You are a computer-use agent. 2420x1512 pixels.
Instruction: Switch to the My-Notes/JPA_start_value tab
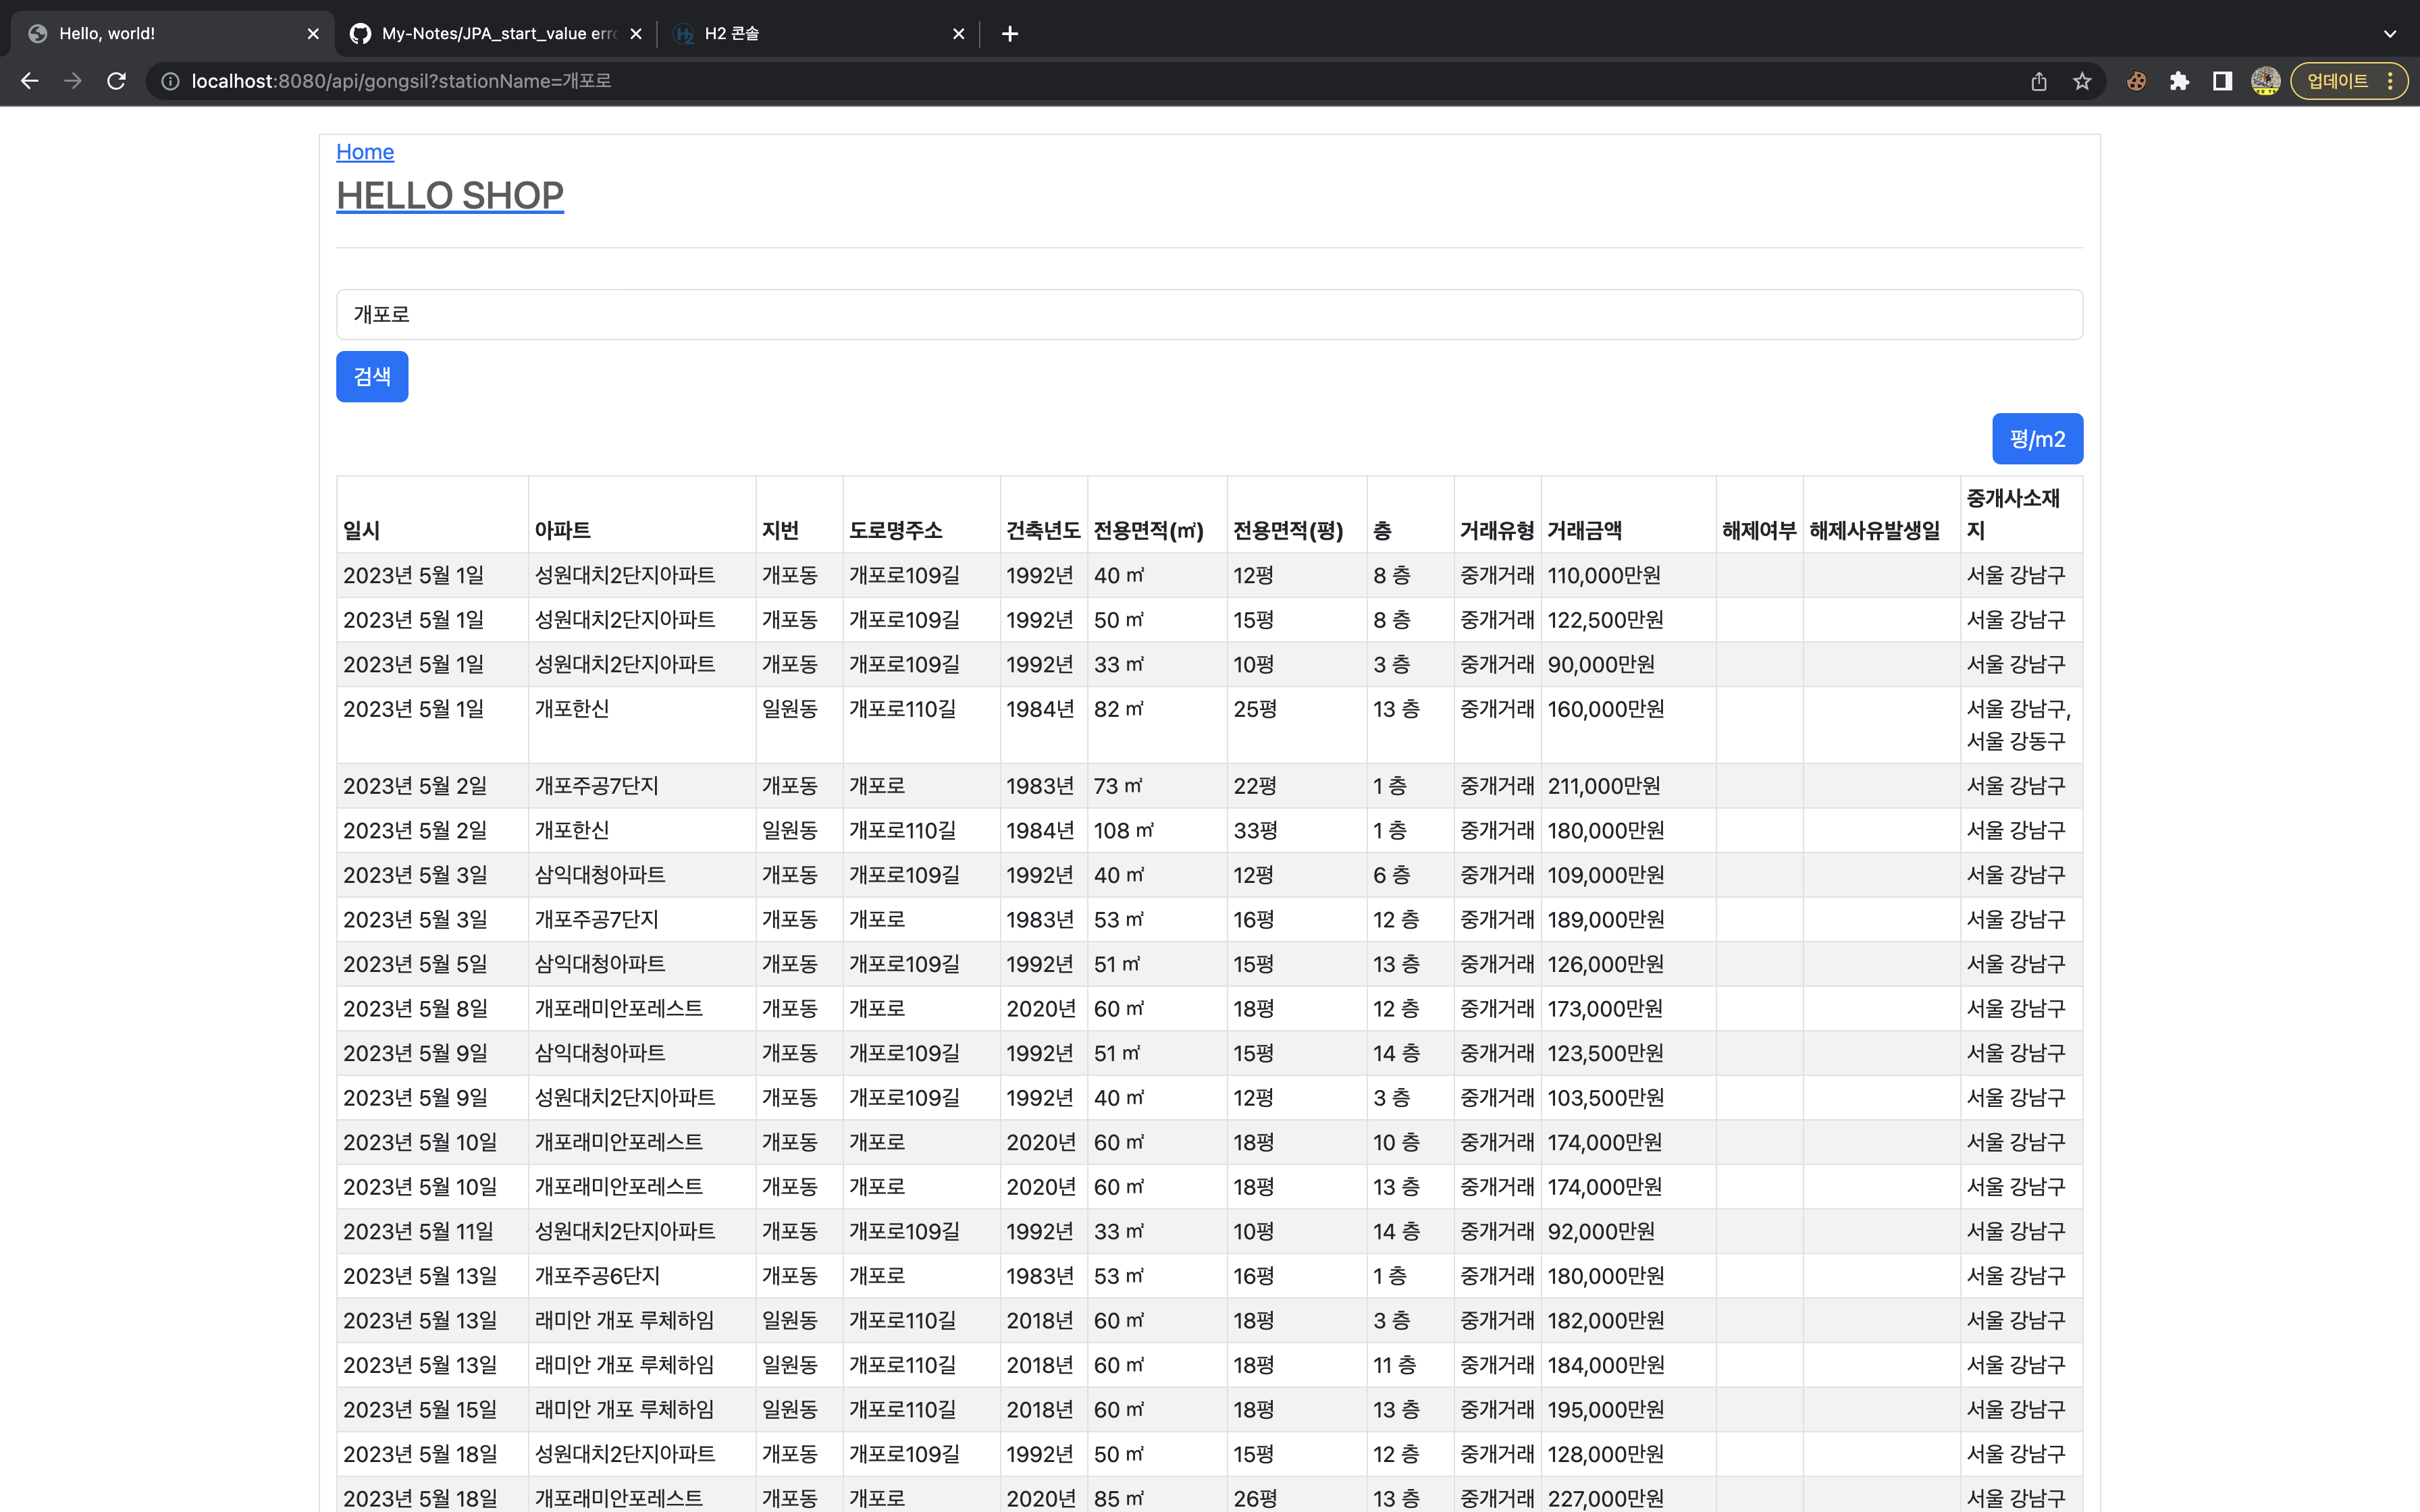(x=490, y=33)
